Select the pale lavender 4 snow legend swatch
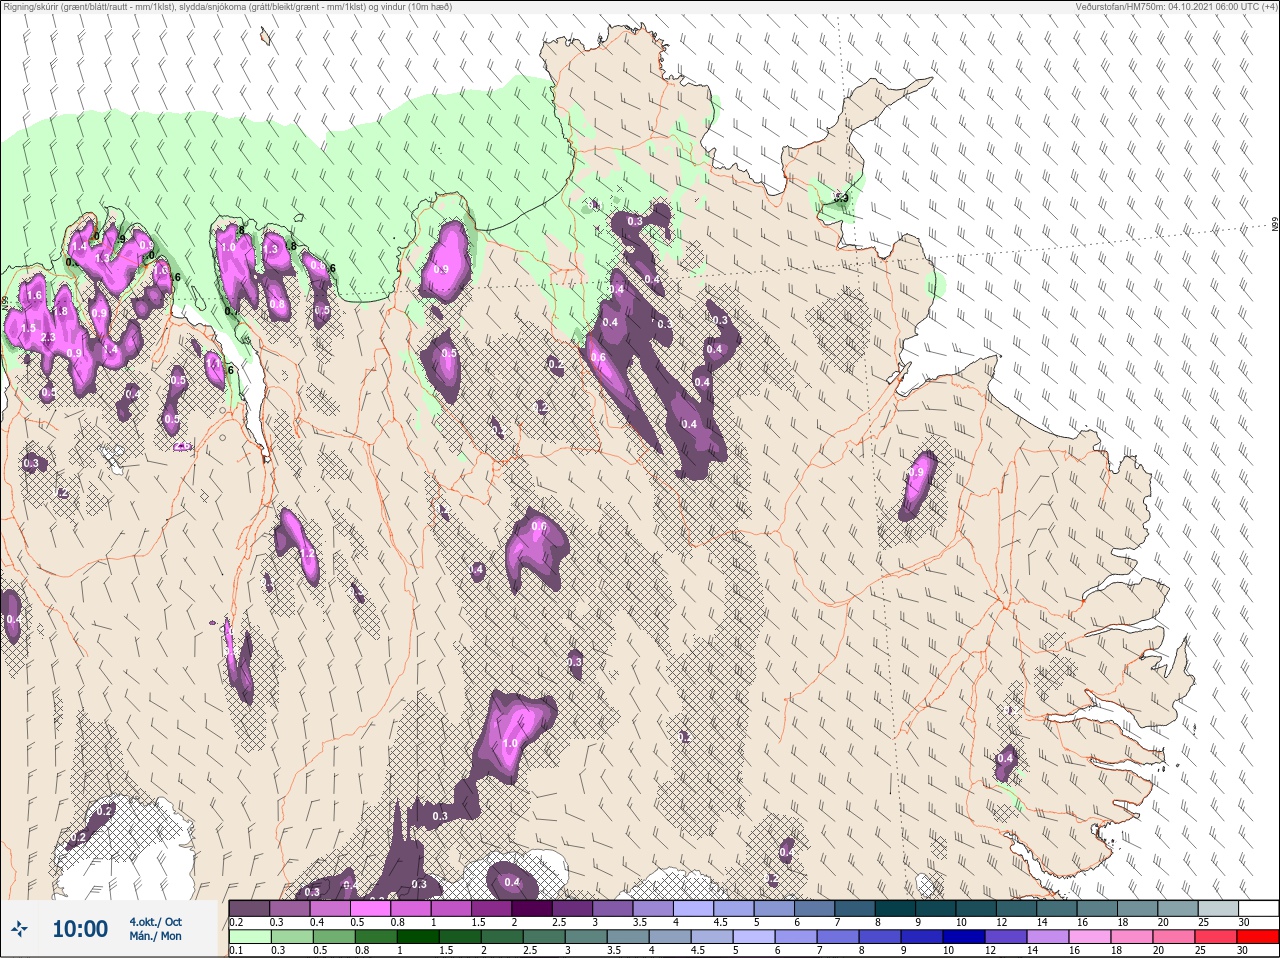Image resolution: width=1280 pixels, height=958 pixels. coord(692,908)
